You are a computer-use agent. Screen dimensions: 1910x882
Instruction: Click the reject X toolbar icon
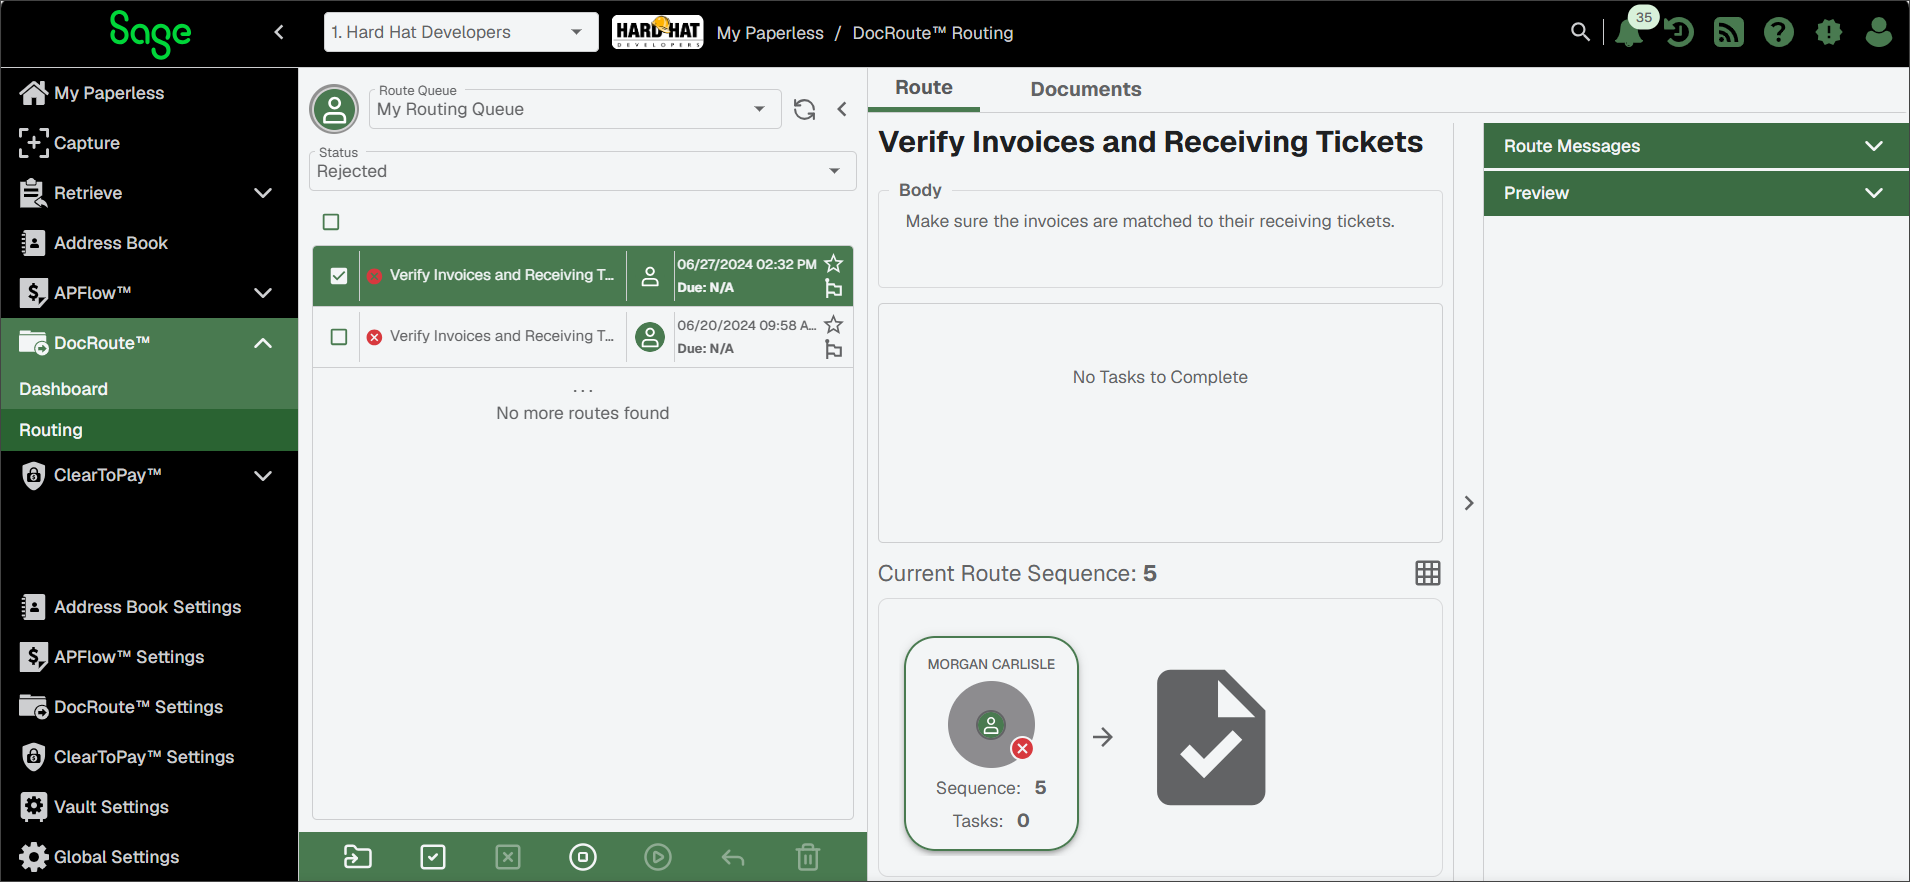click(x=508, y=857)
